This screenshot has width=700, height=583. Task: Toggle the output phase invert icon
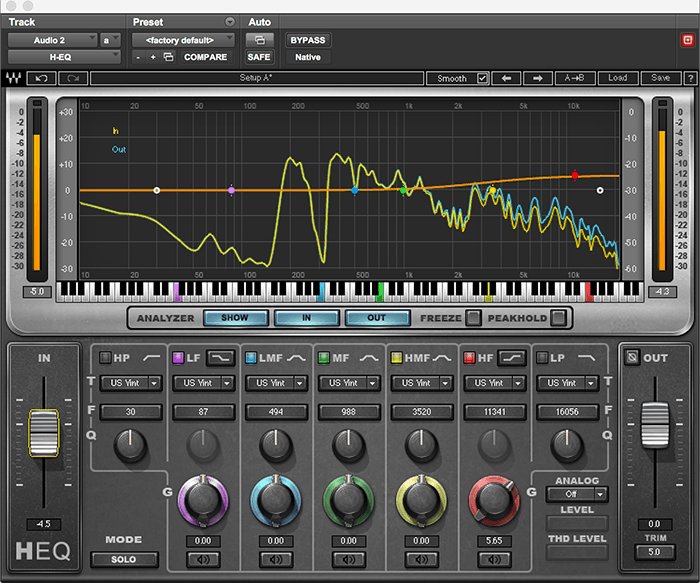click(x=632, y=357)
